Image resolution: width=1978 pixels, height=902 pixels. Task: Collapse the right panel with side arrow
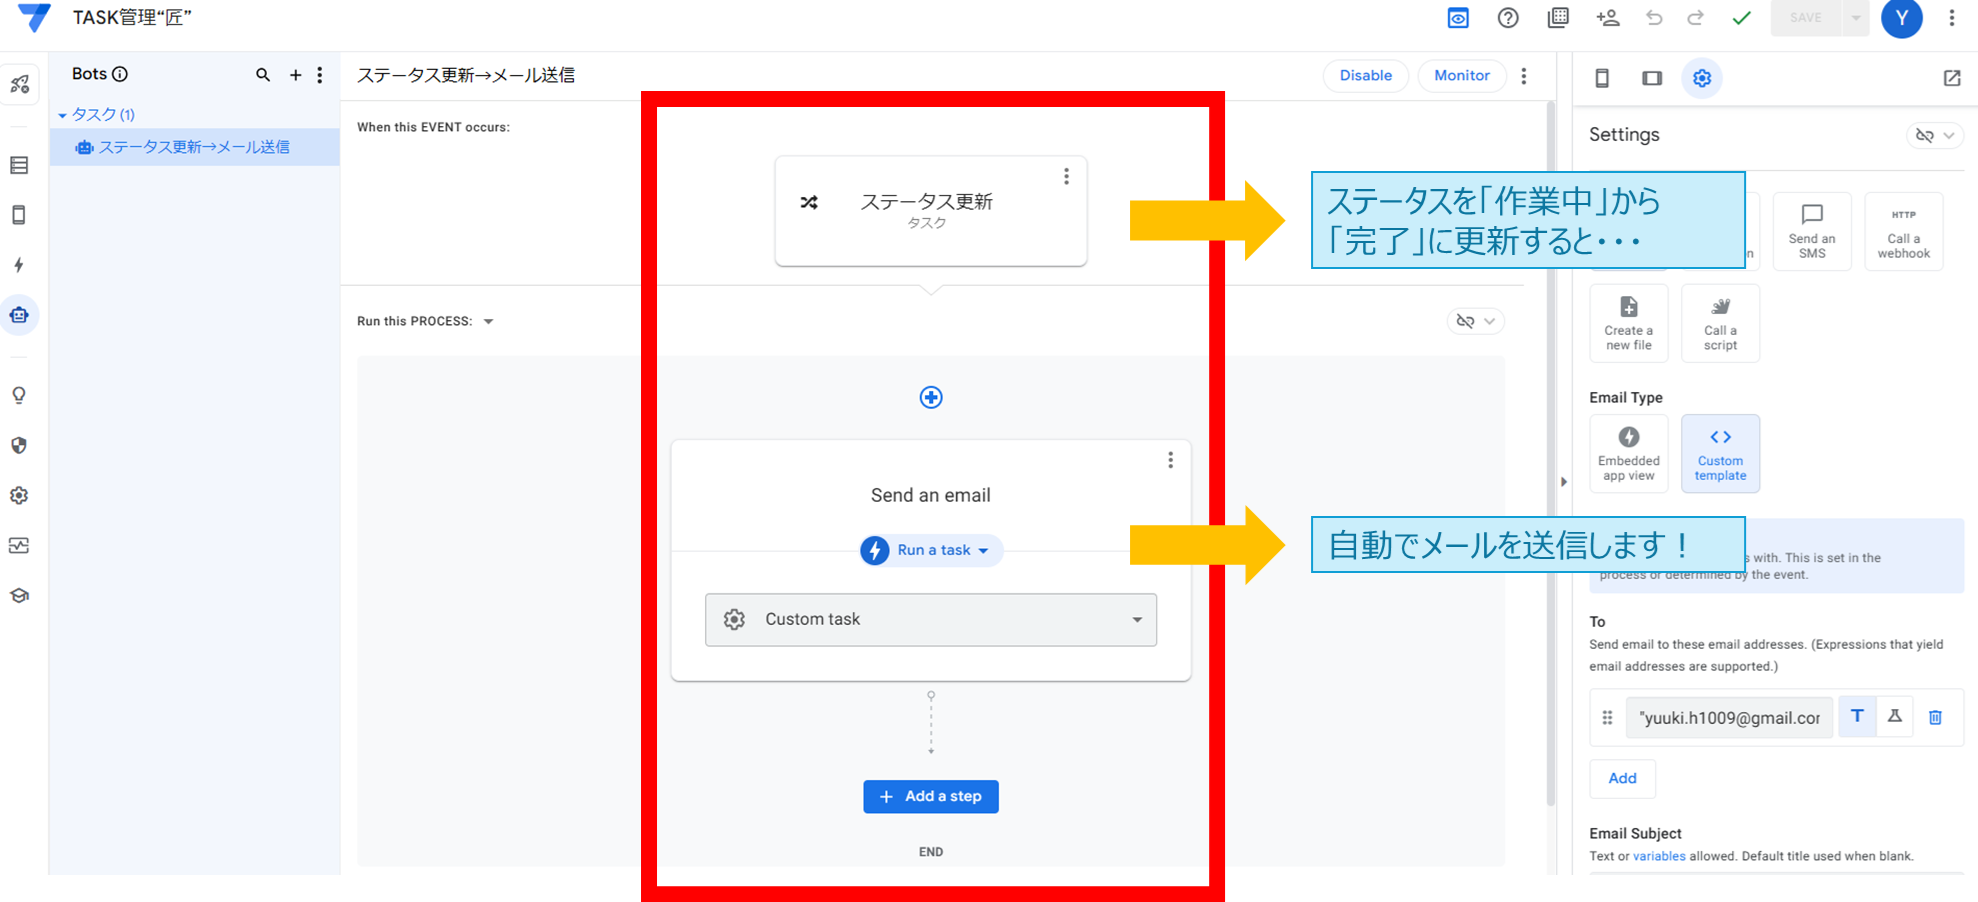pyautogui.click(x=1564, y=482)
